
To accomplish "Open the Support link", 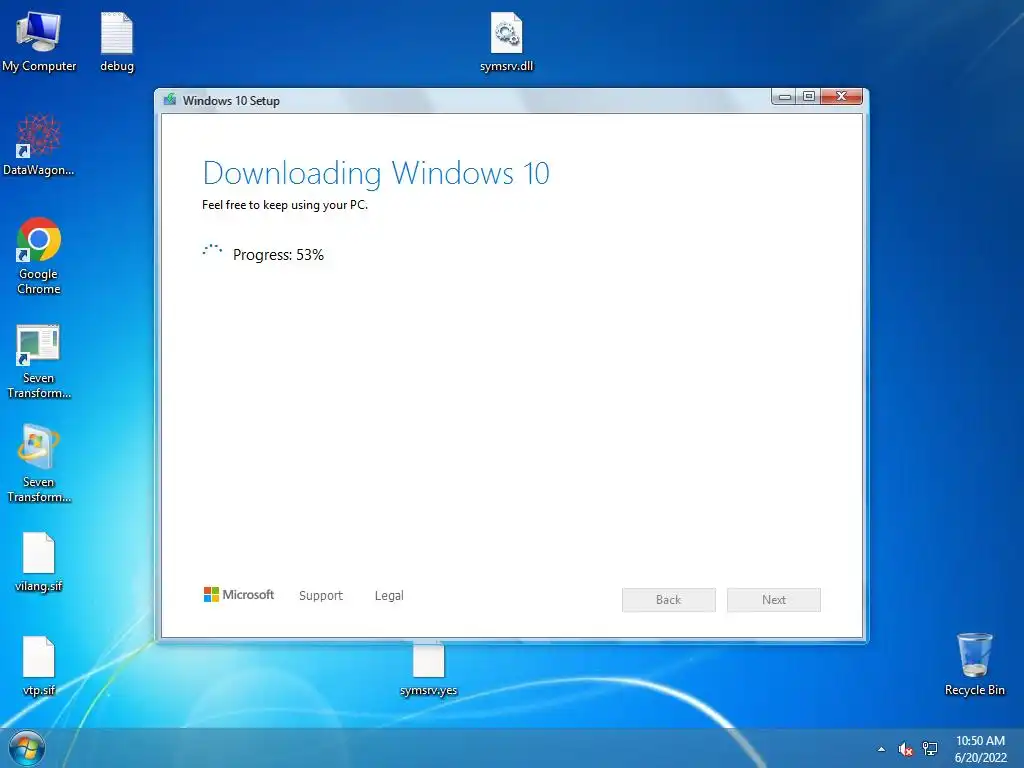I will (321, 596).
